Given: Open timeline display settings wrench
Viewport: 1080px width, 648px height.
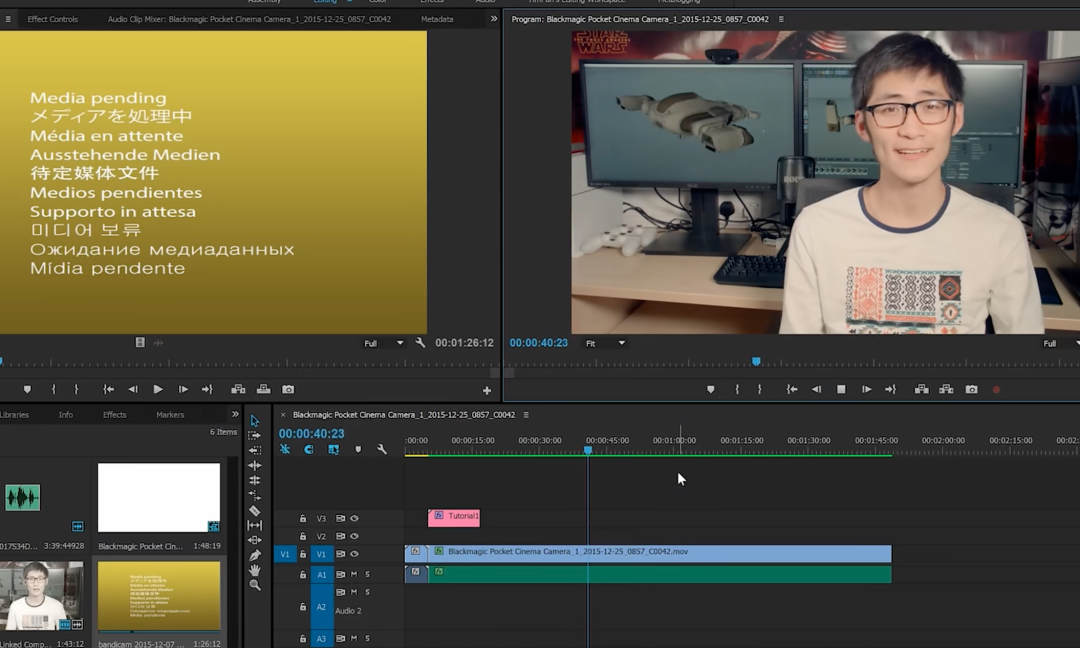Looking at the screenshot, I should [382, 449].
